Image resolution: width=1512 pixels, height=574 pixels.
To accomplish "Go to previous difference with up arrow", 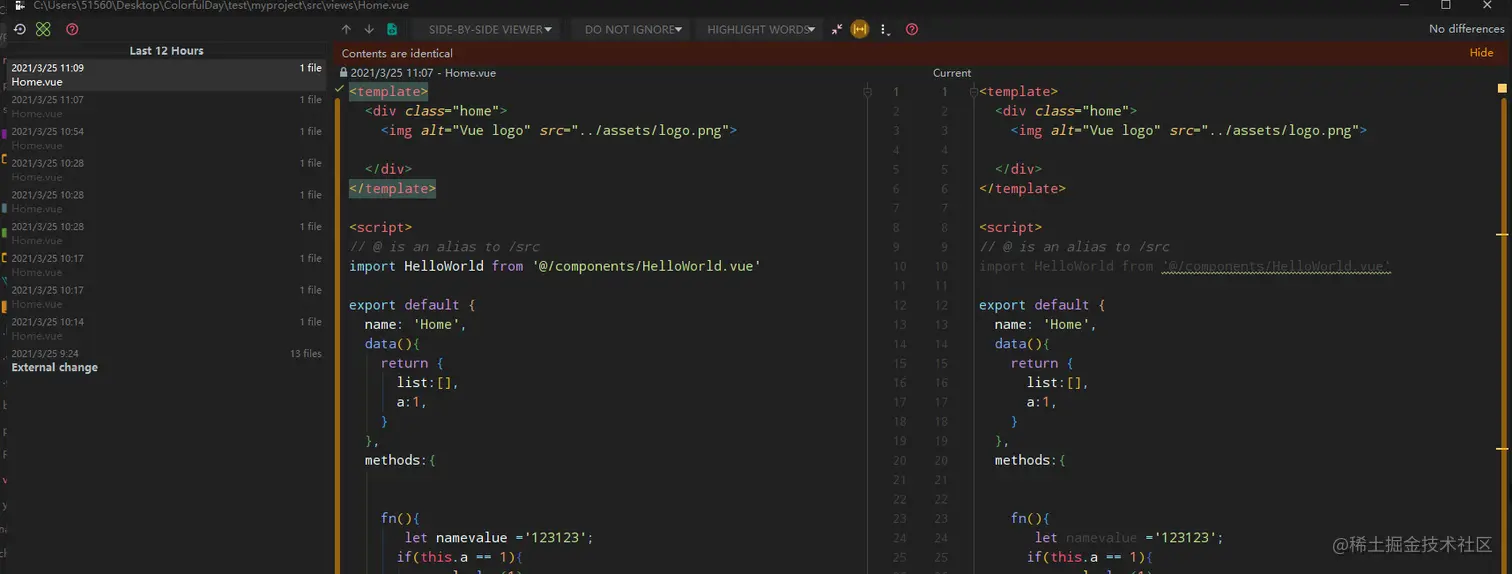I will (346, 29).
